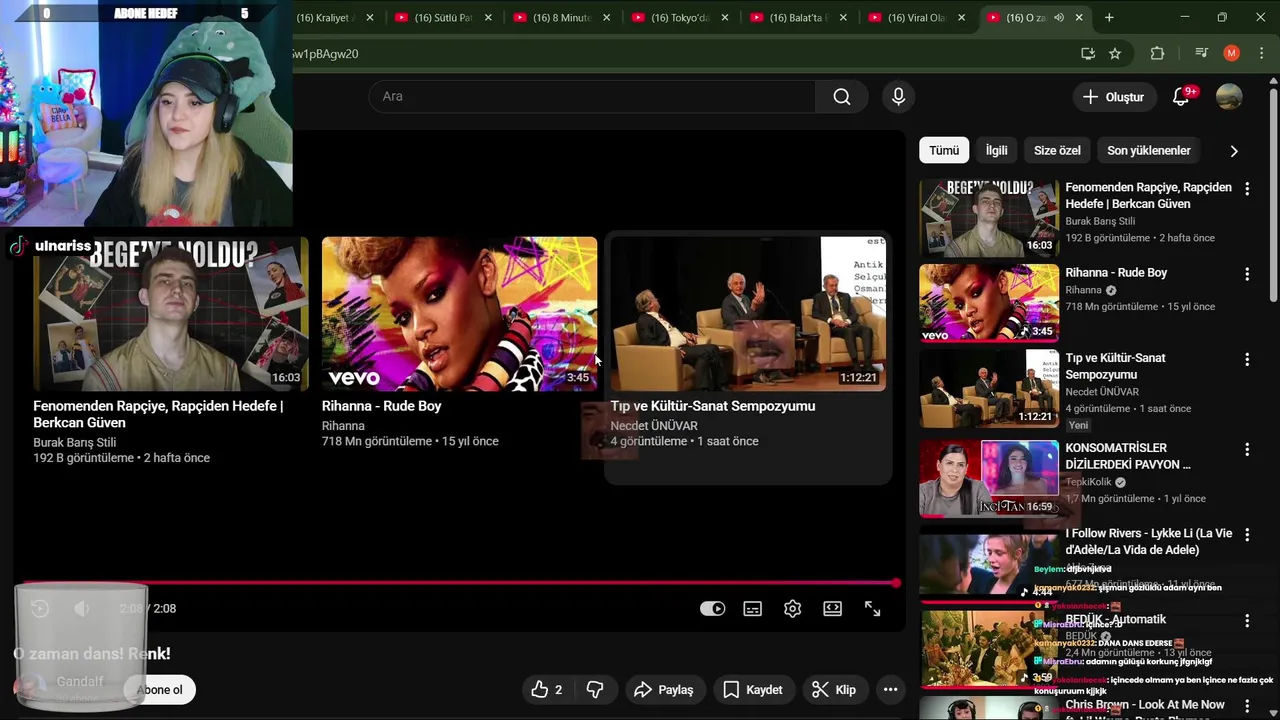The height and width of the screenshot is (720, 1280).
Task: Click install app icon in address bar
Action: pyautogui.click(x=1087, y=54)
